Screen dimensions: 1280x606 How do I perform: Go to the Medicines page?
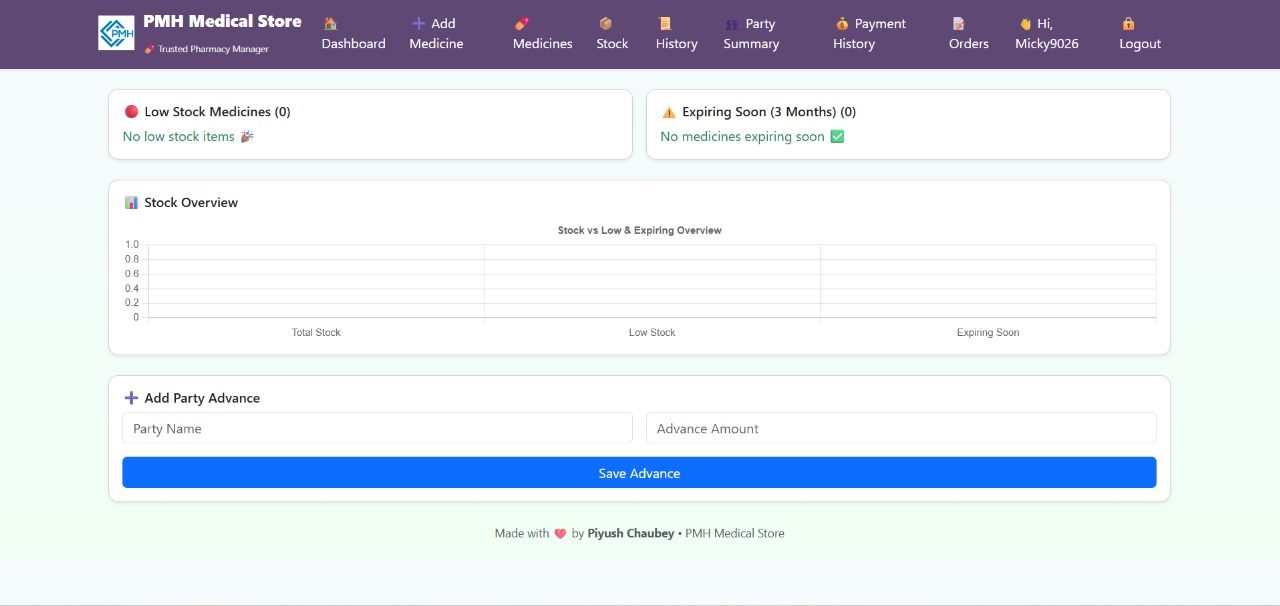click(542, 43)
